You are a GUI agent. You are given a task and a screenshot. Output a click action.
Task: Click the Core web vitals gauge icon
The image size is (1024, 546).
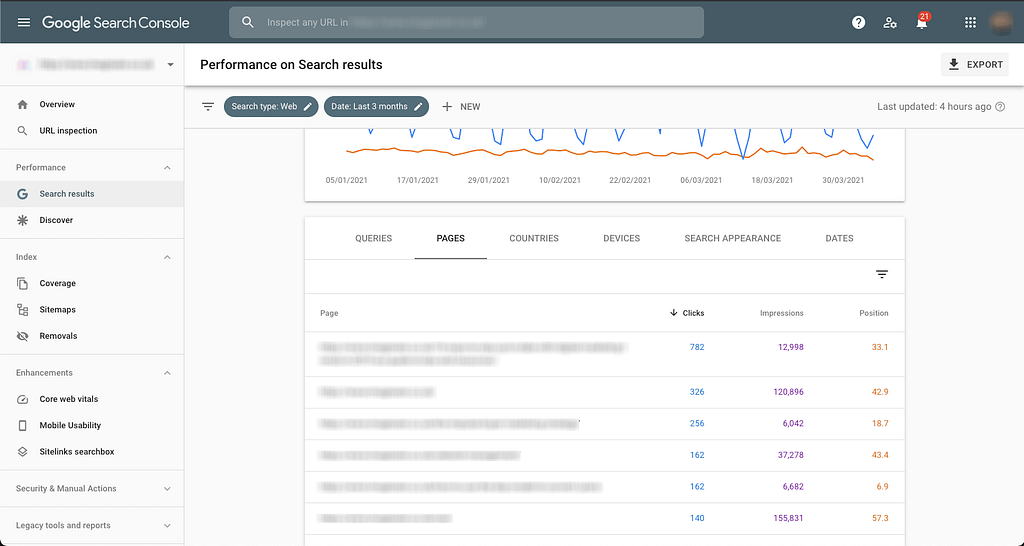(x=22, y=399)
